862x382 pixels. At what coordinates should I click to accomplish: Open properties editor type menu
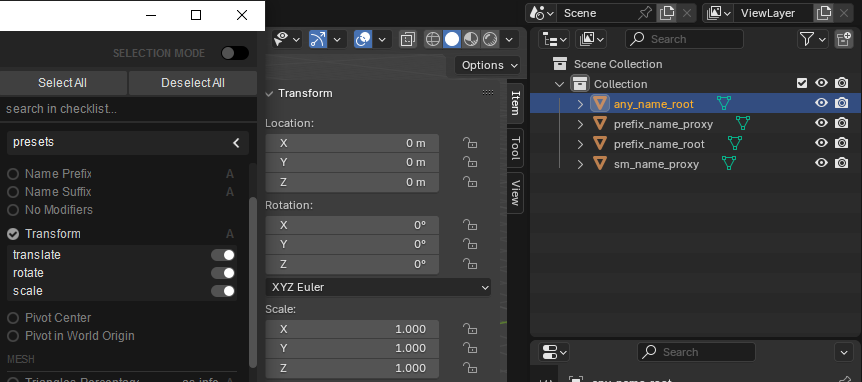pos(554,352)
